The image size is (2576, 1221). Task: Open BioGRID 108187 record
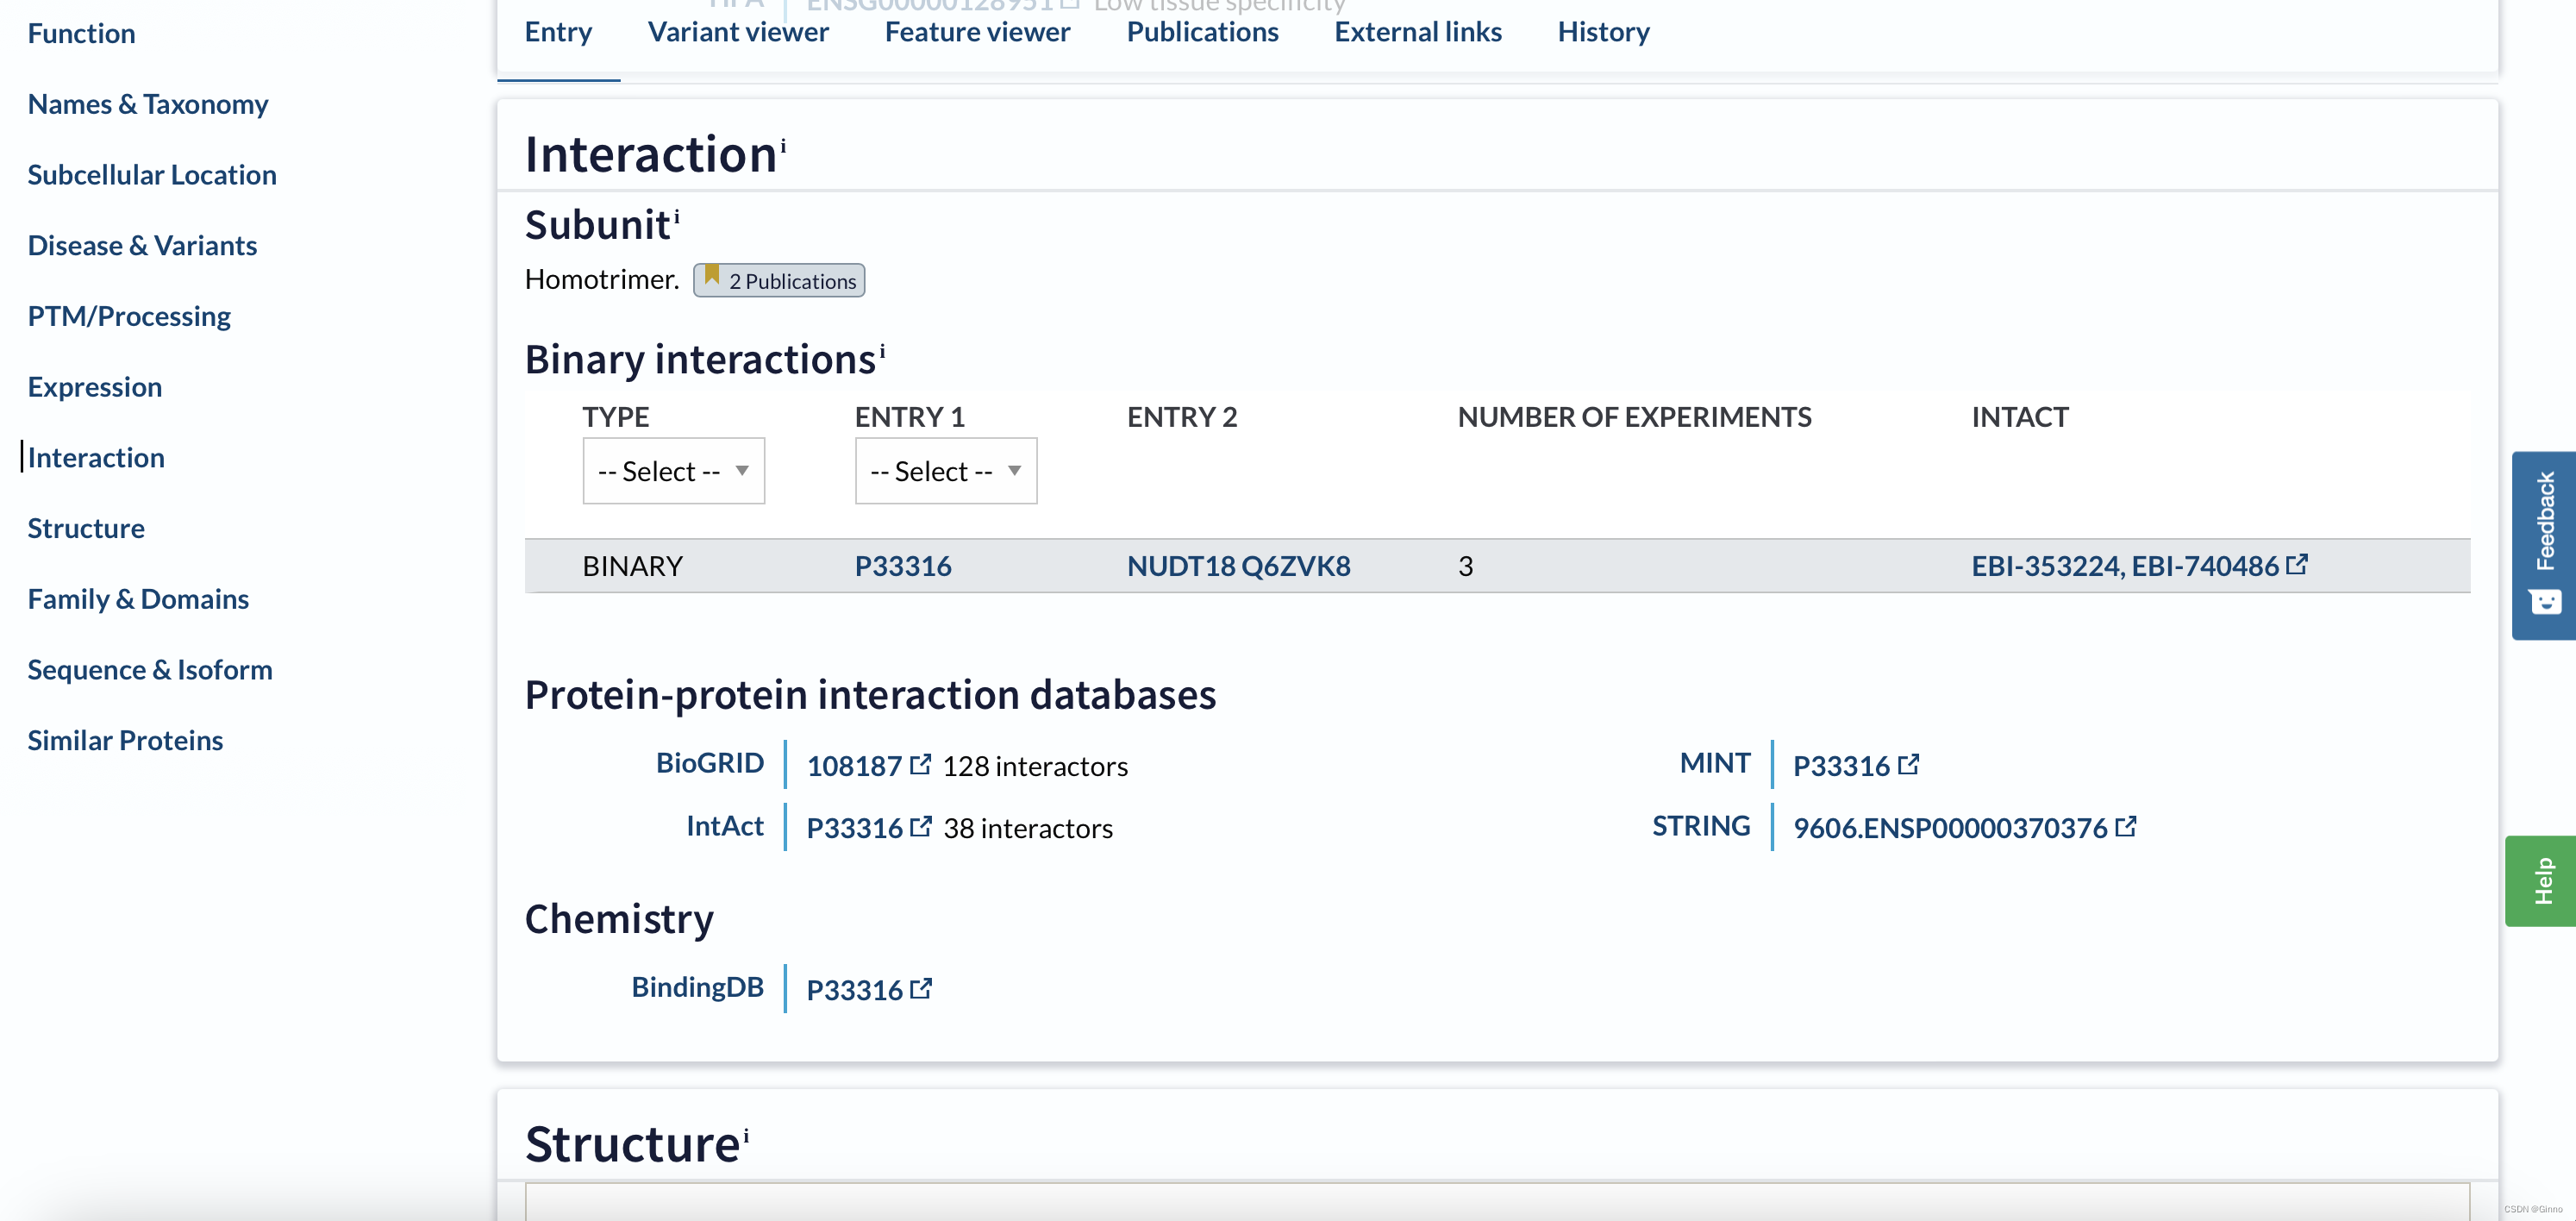coord(854,766)
